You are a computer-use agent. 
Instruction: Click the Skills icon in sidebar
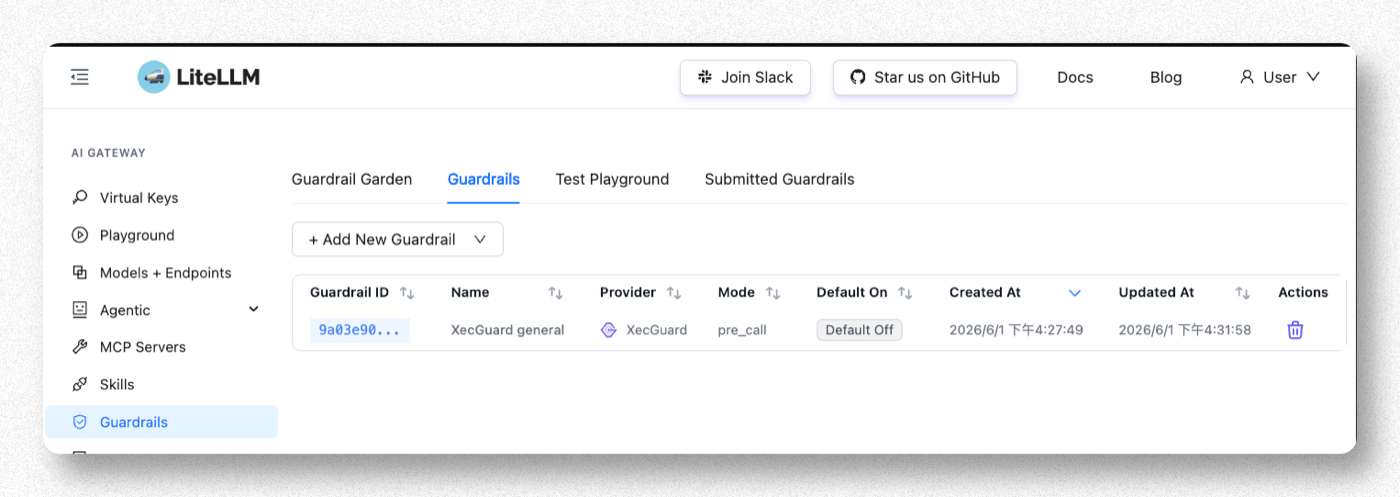[80, 384]
